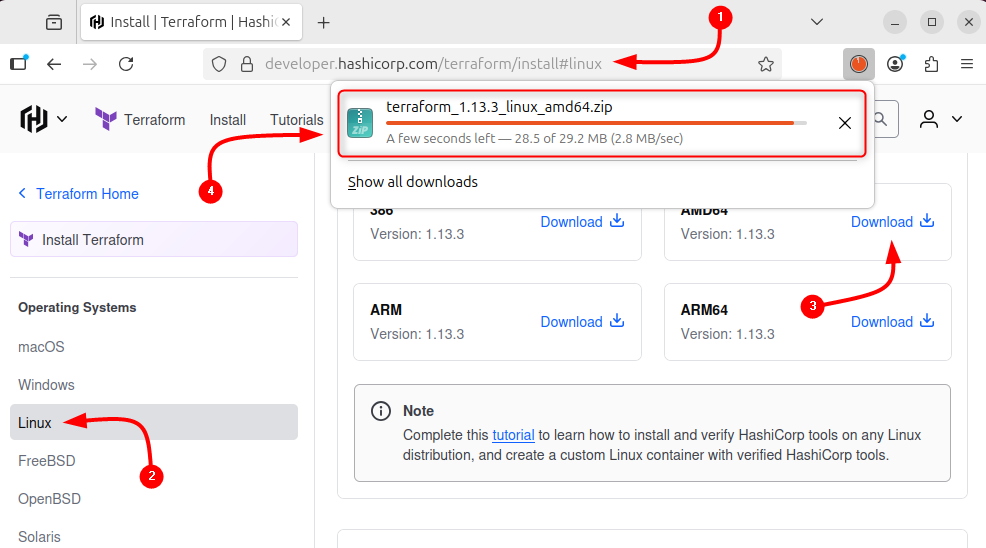The width and height of the screenshot is (986, 548).
Task: Open the tutorial link in the Note
Action: click(x=513, y=435)
